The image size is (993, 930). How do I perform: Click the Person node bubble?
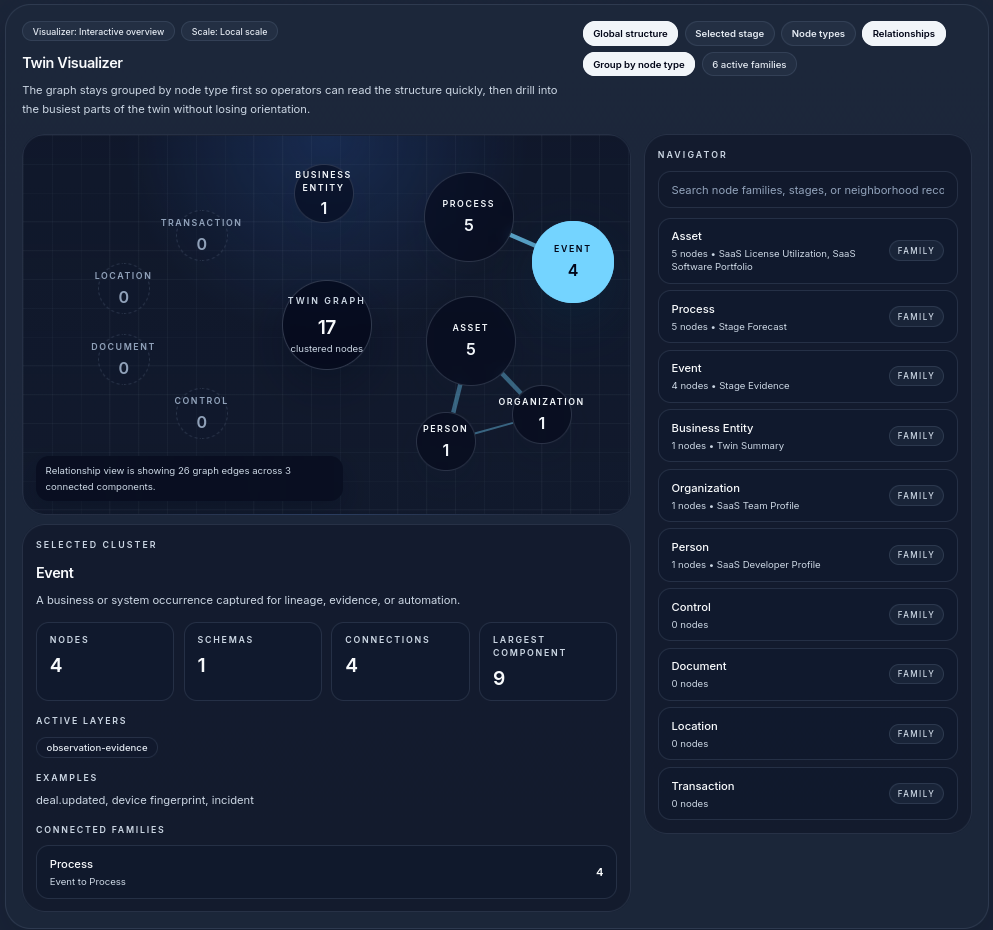coord(445,441)
